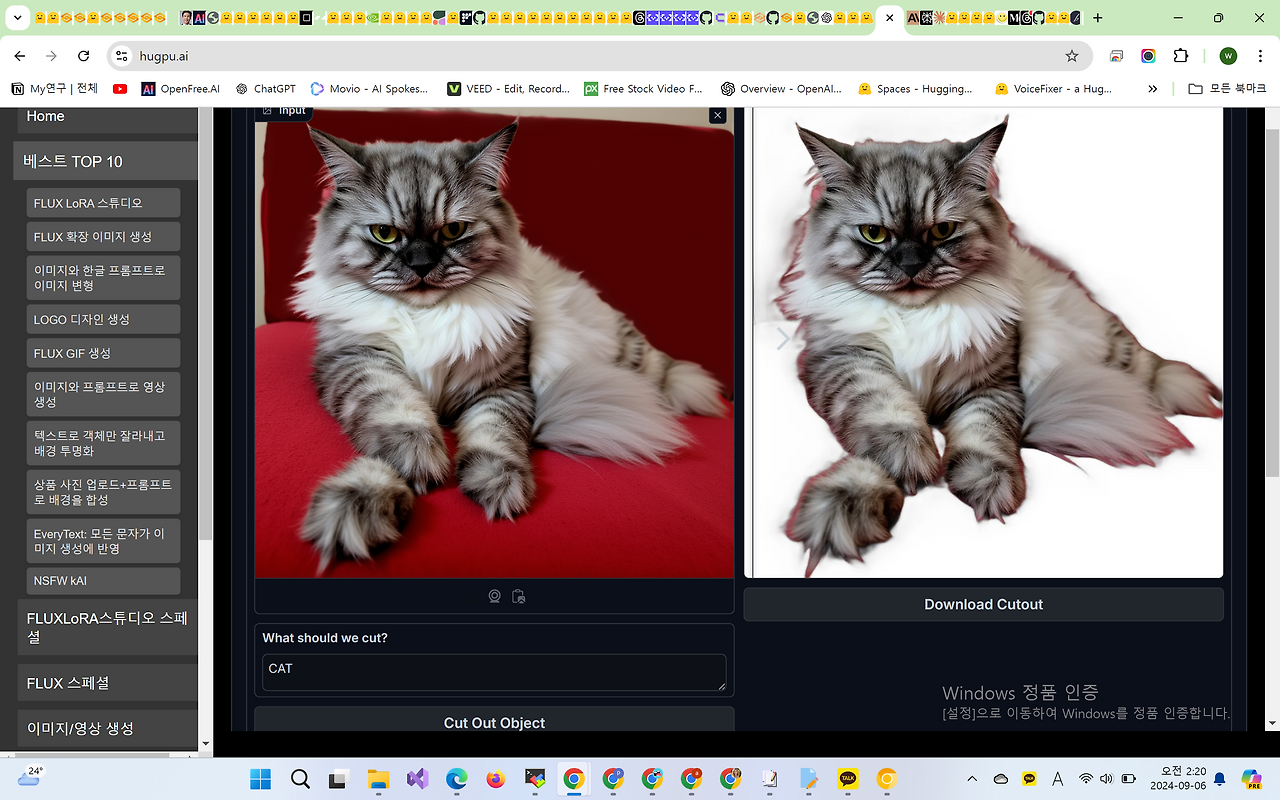Open the 베스트 TOP 10 sidebar section
The height and width of the screenshot is (800, 1280).
point(105,161)
